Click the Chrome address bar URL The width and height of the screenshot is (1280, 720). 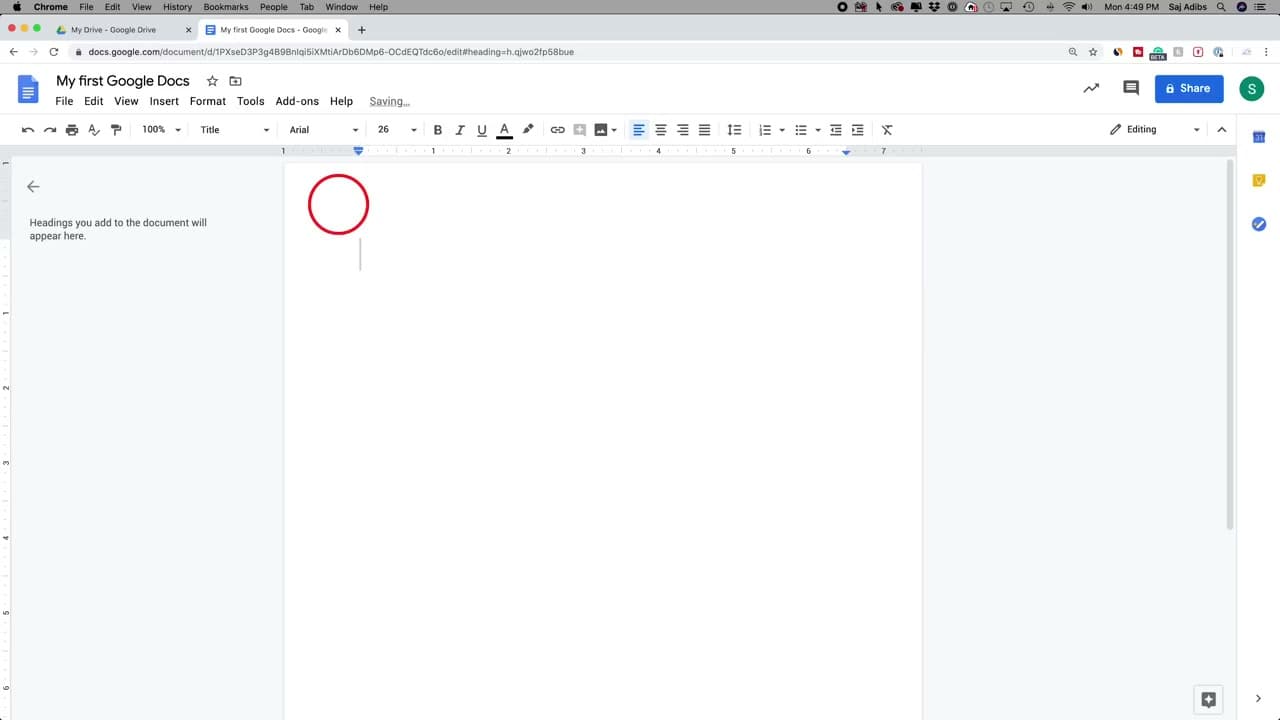(x=331, y=52)
